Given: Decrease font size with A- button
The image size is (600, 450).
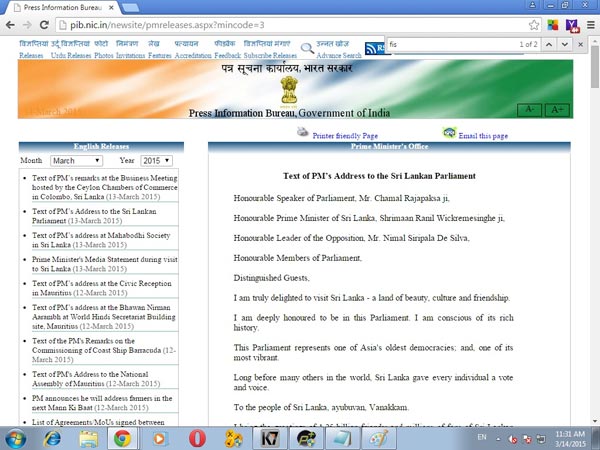Looking at the screenshot, I should pos(528,109).
